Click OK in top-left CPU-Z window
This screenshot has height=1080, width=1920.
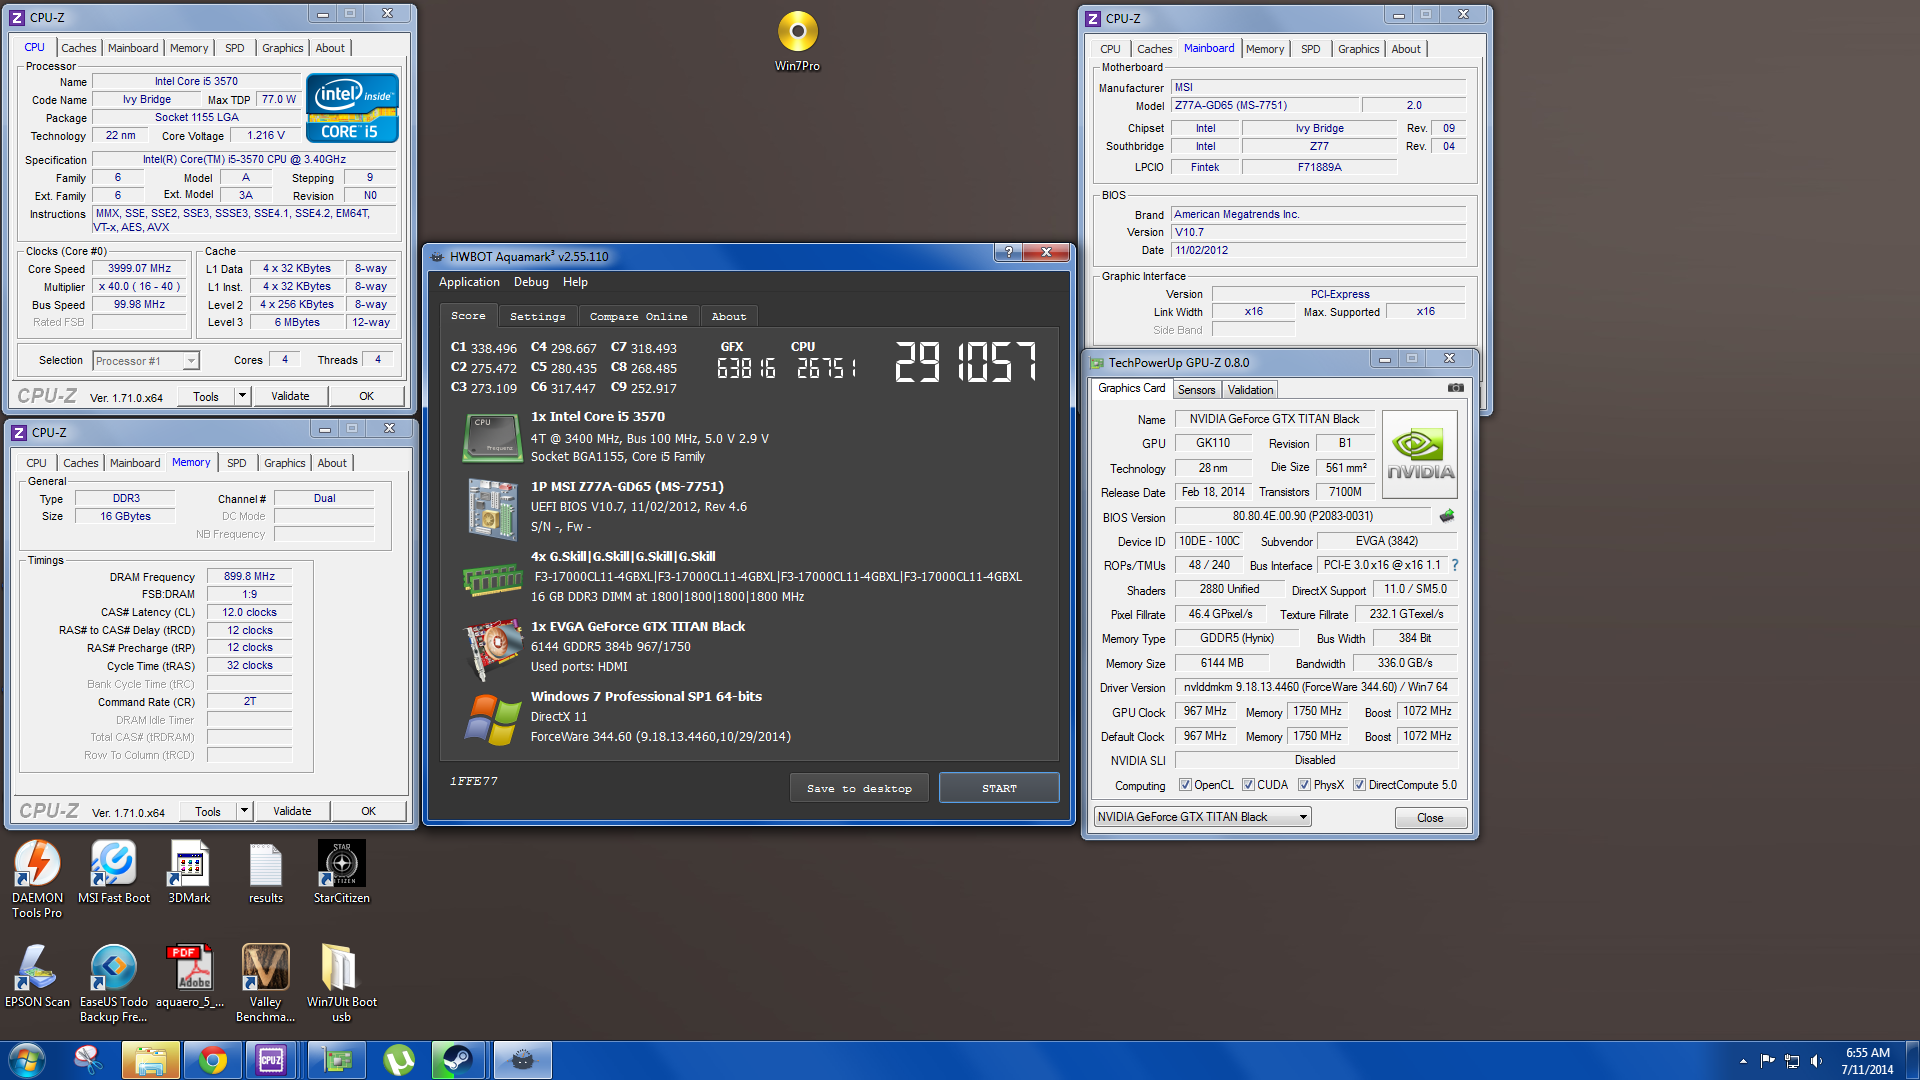(x=366, y=396)
